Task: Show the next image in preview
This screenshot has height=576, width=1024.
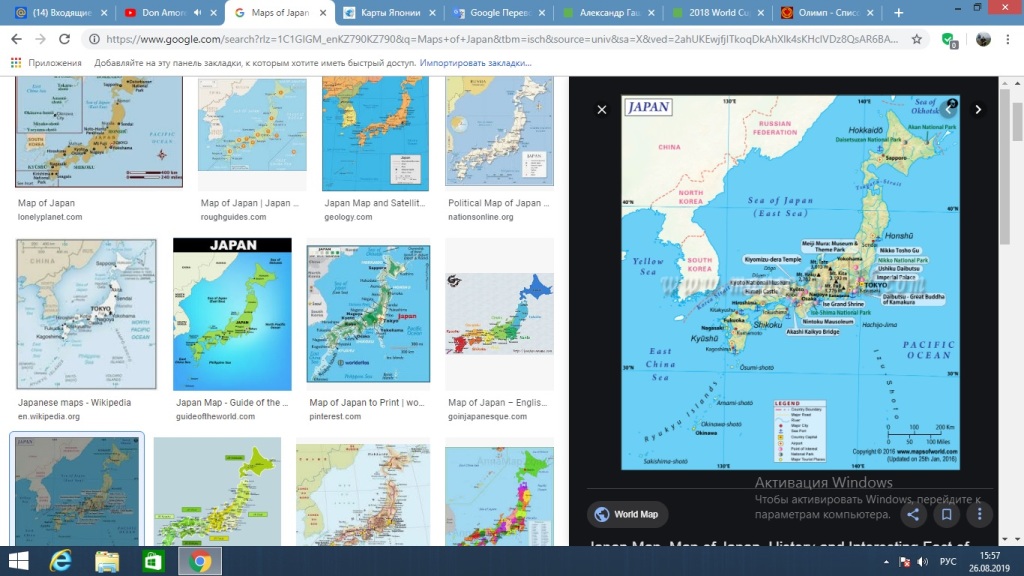Action: tap(978, 110)
